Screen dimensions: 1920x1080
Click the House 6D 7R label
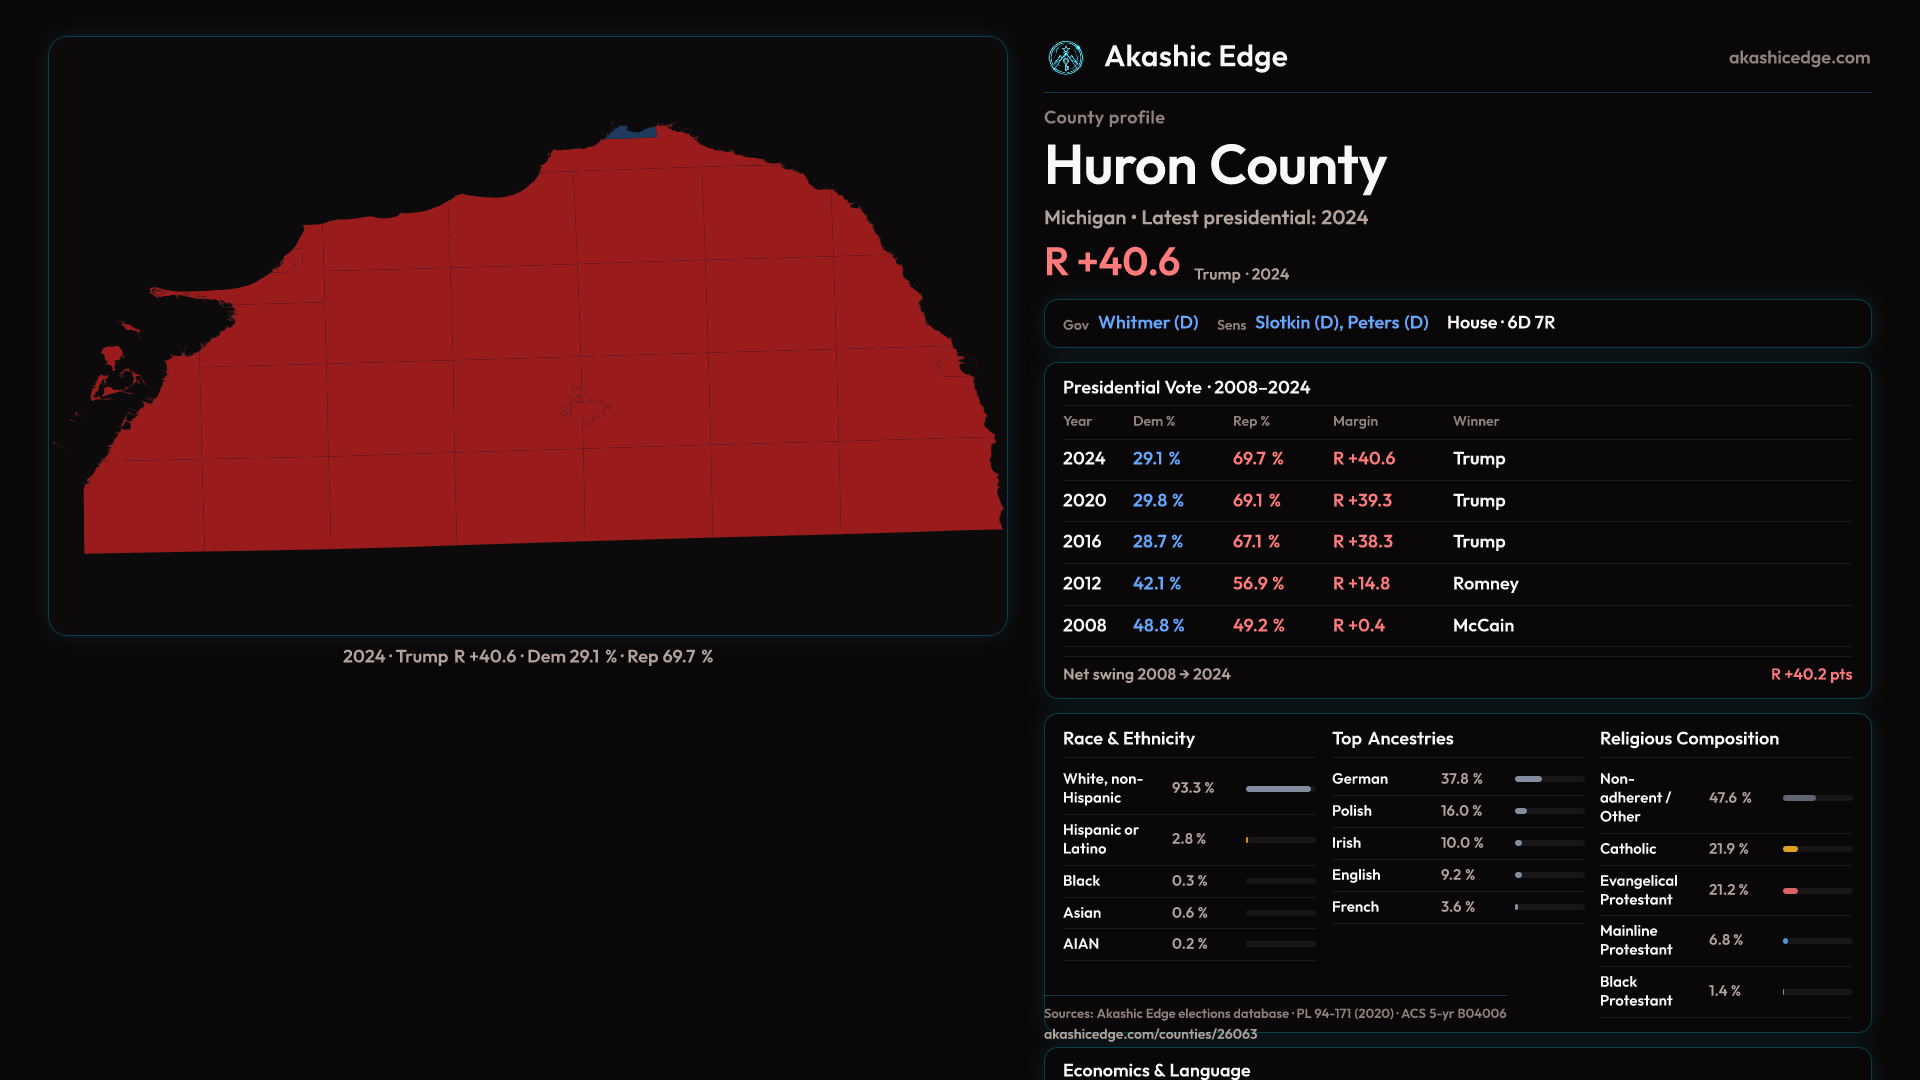click(1500, 323)
